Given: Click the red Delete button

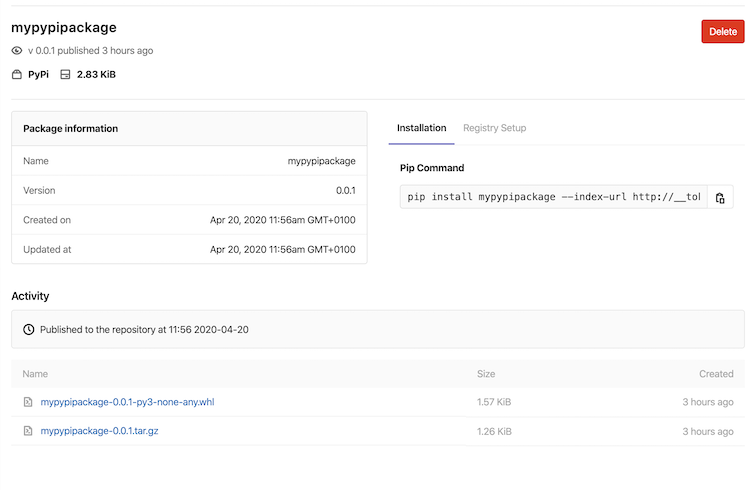Looking at the screenshot, I should point(722,32).
